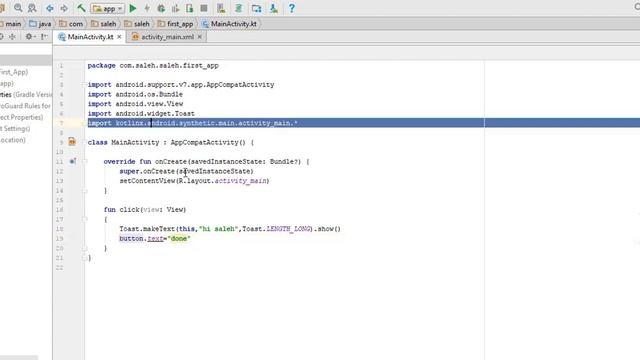
Task: Stop the running app with square icon
Action: pos(204,8)
